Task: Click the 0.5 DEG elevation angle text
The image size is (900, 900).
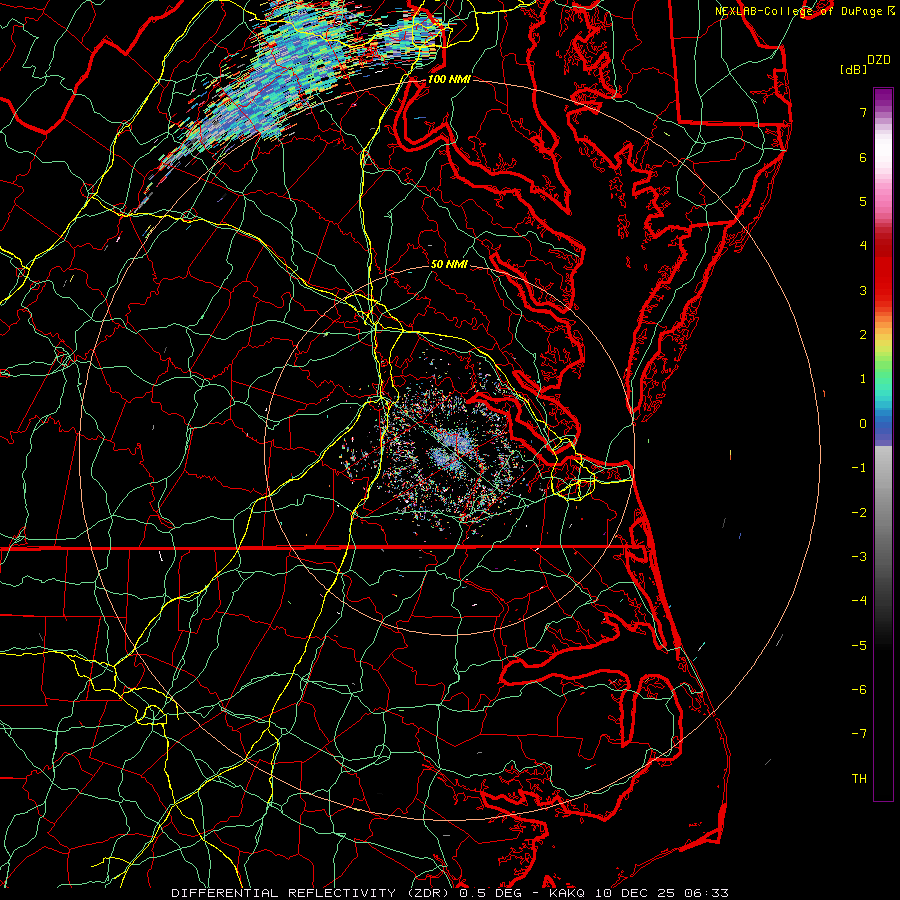Action: [x=490, y=893]
